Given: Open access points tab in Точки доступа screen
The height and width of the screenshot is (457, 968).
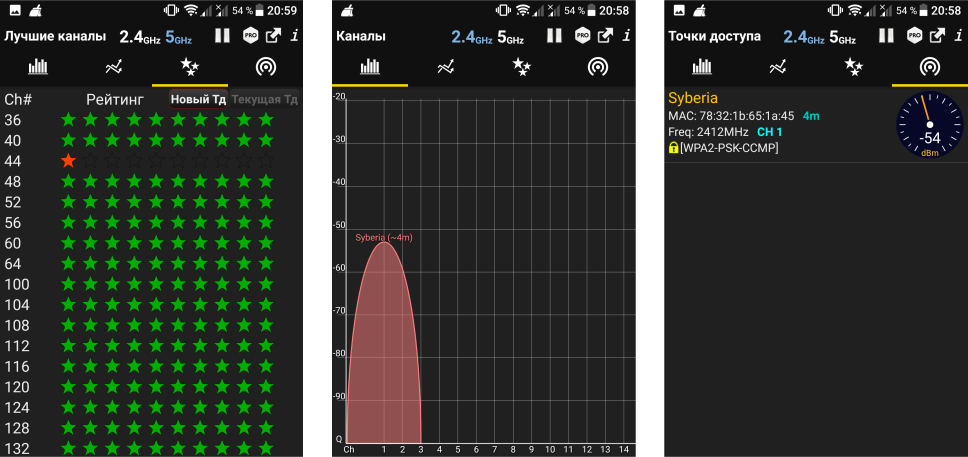Looking at the screenshot, I should (x=930, y=67).
